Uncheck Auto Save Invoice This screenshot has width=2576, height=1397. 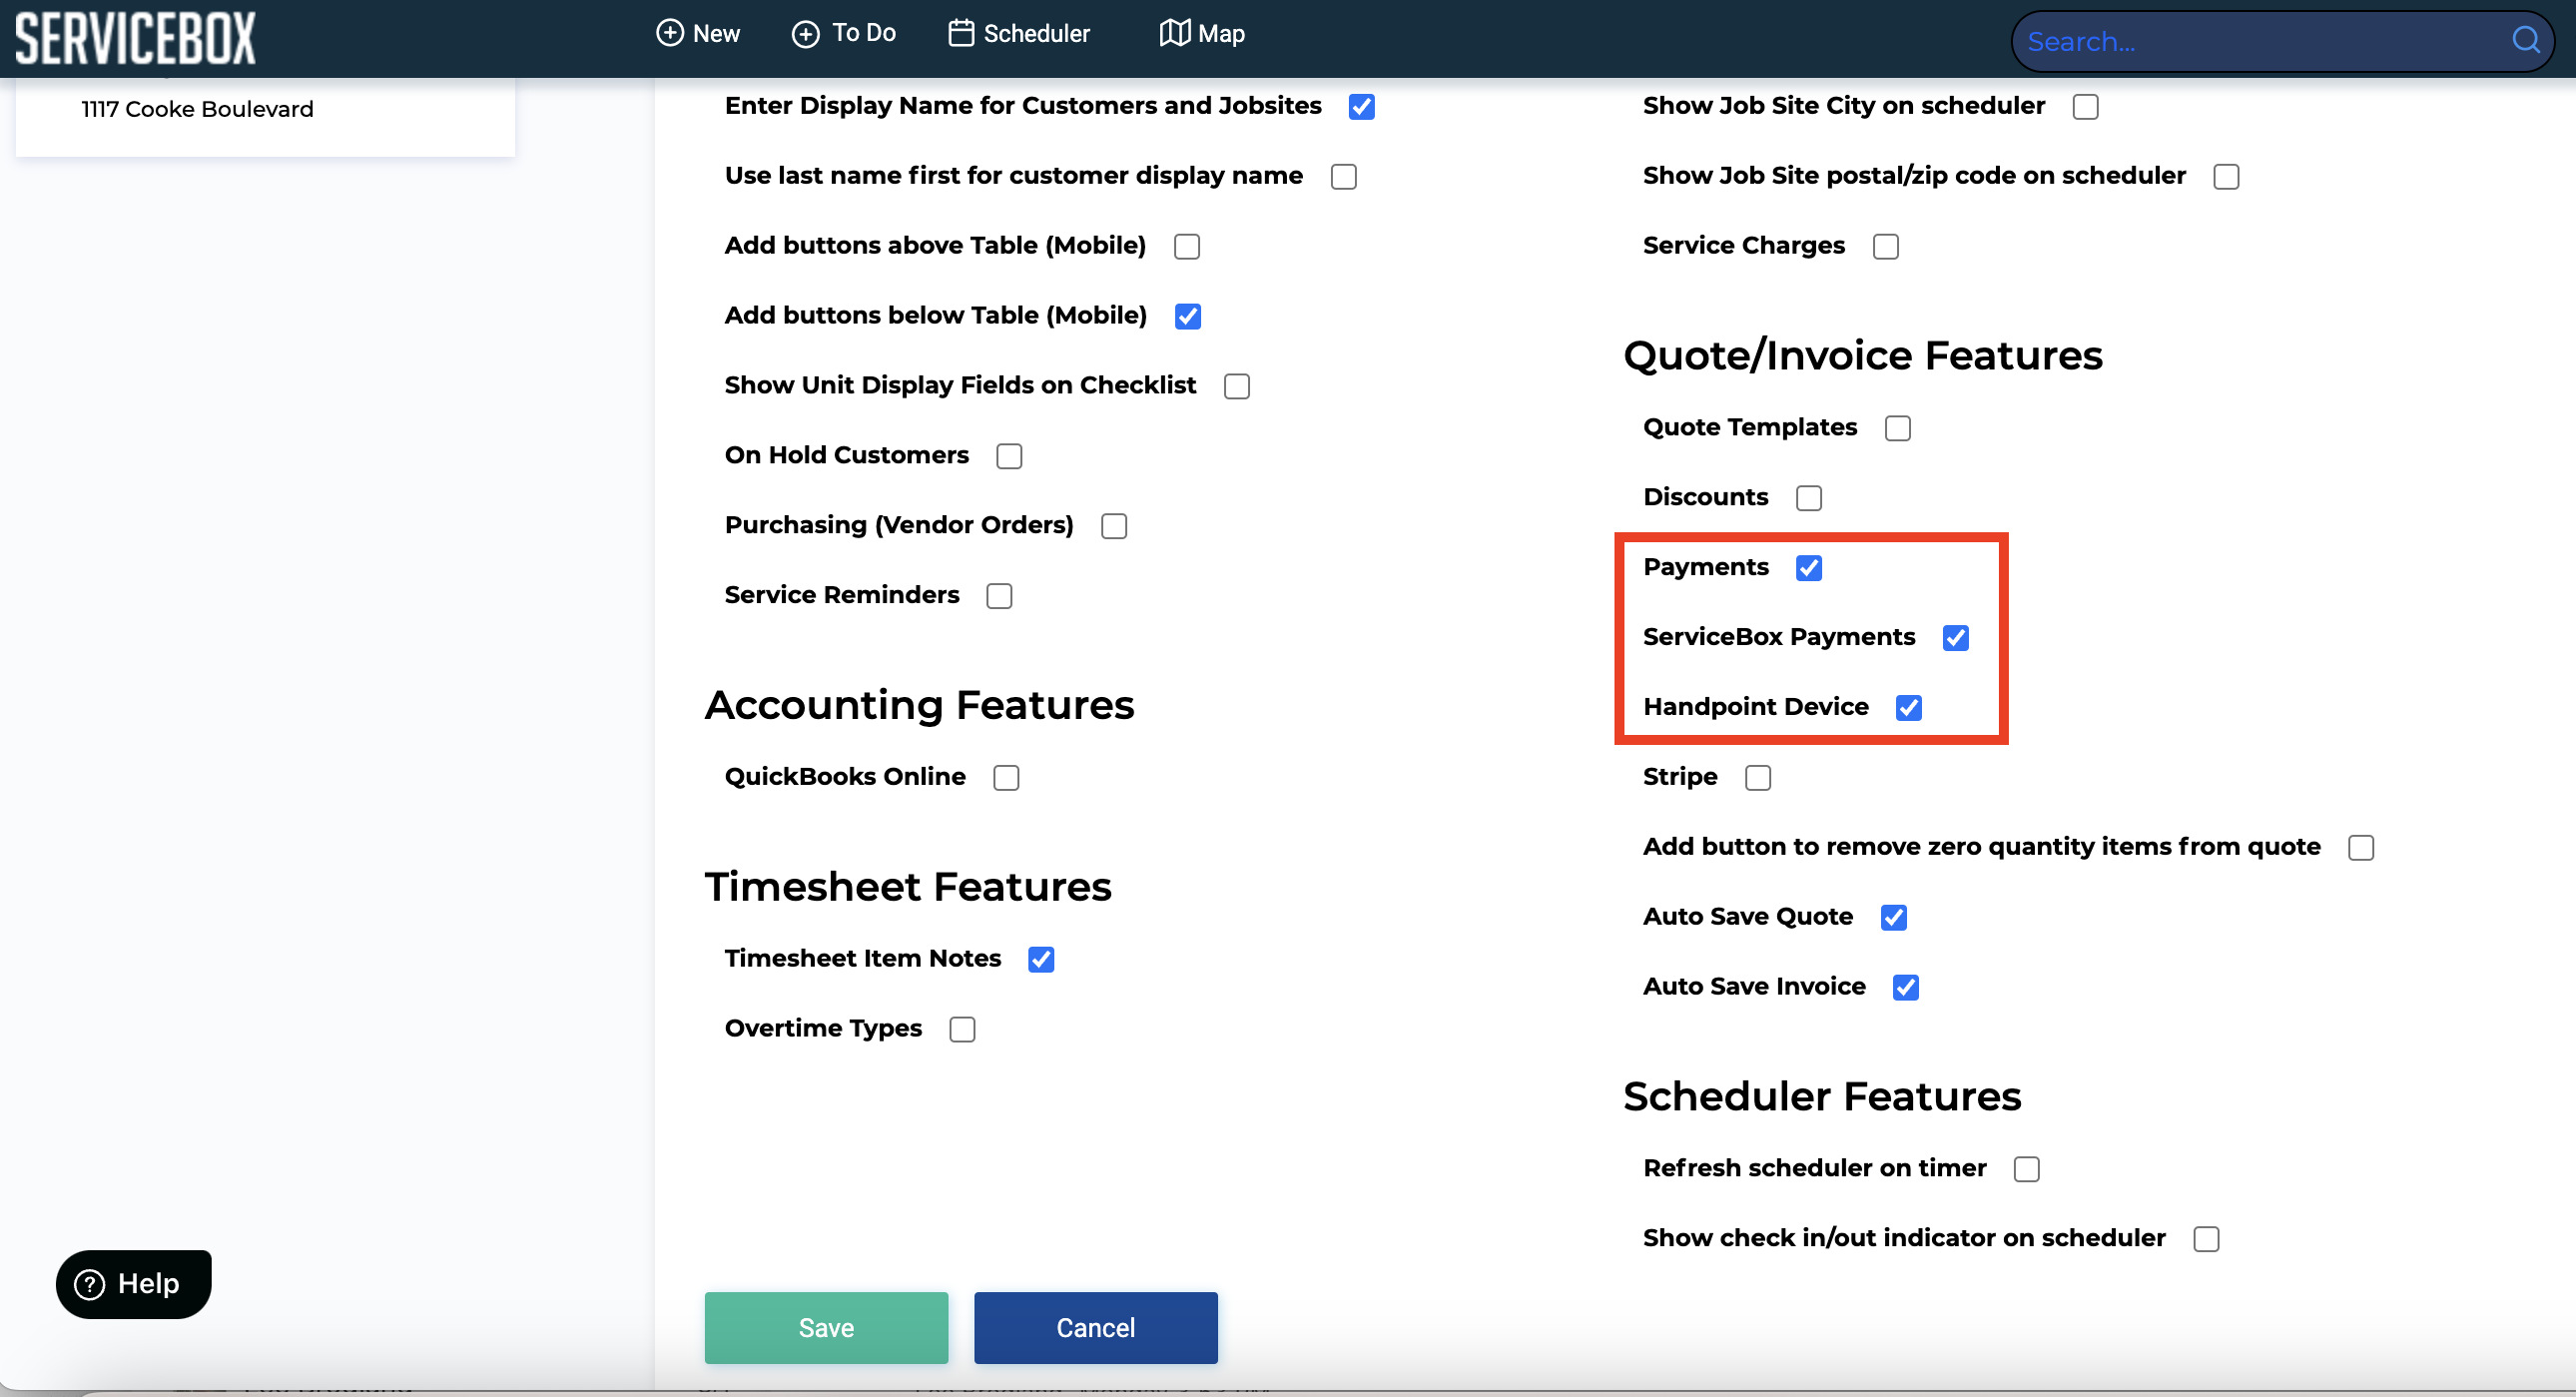point(1905,987)
